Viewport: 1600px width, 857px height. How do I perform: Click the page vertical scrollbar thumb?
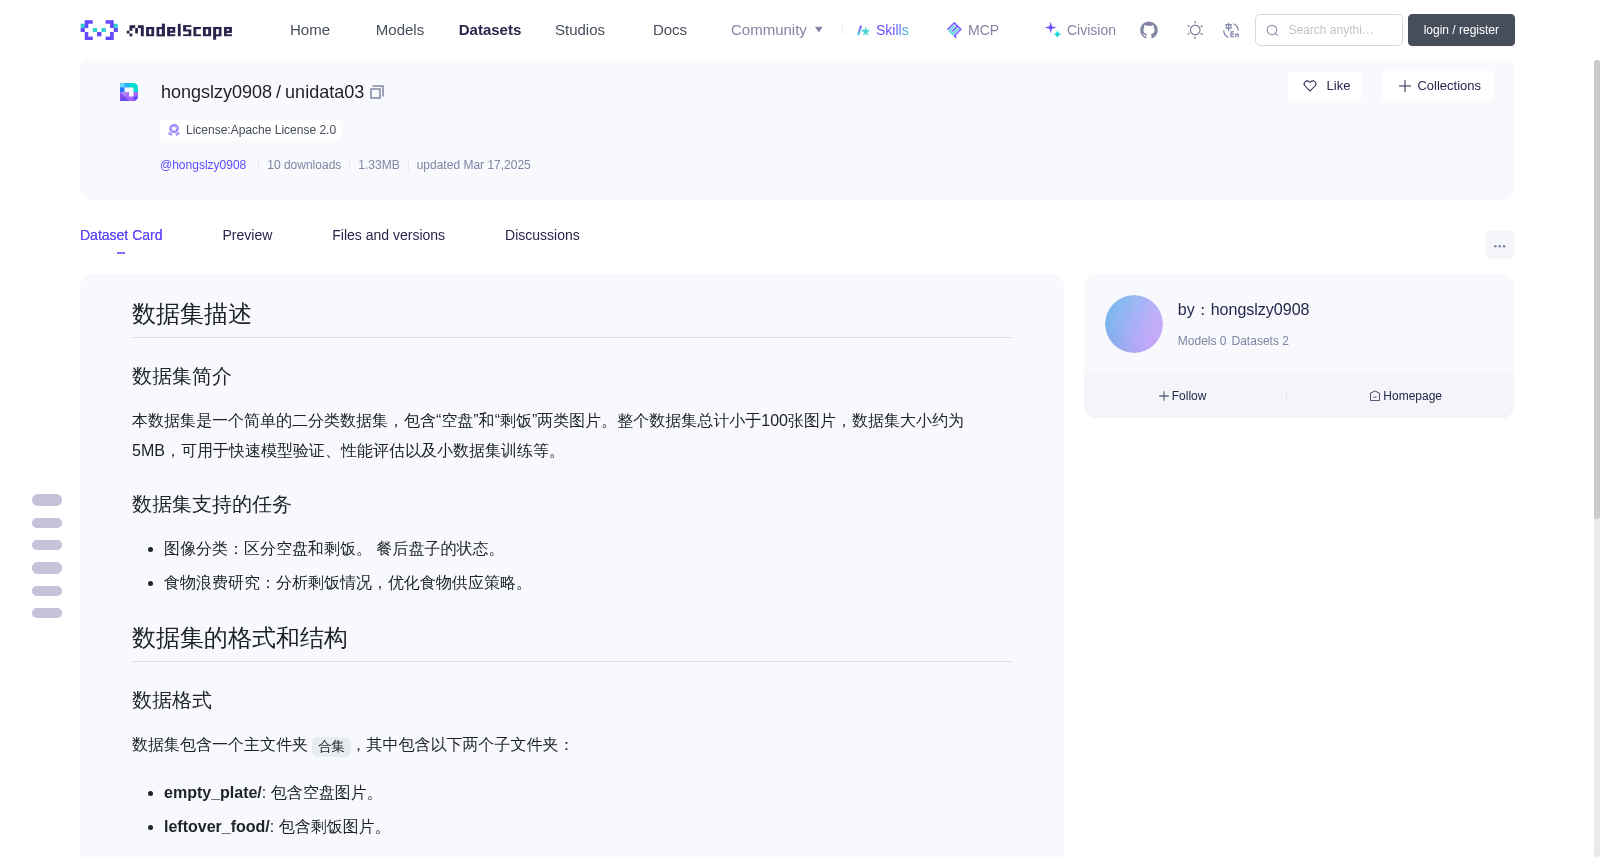pos(1596,288)
